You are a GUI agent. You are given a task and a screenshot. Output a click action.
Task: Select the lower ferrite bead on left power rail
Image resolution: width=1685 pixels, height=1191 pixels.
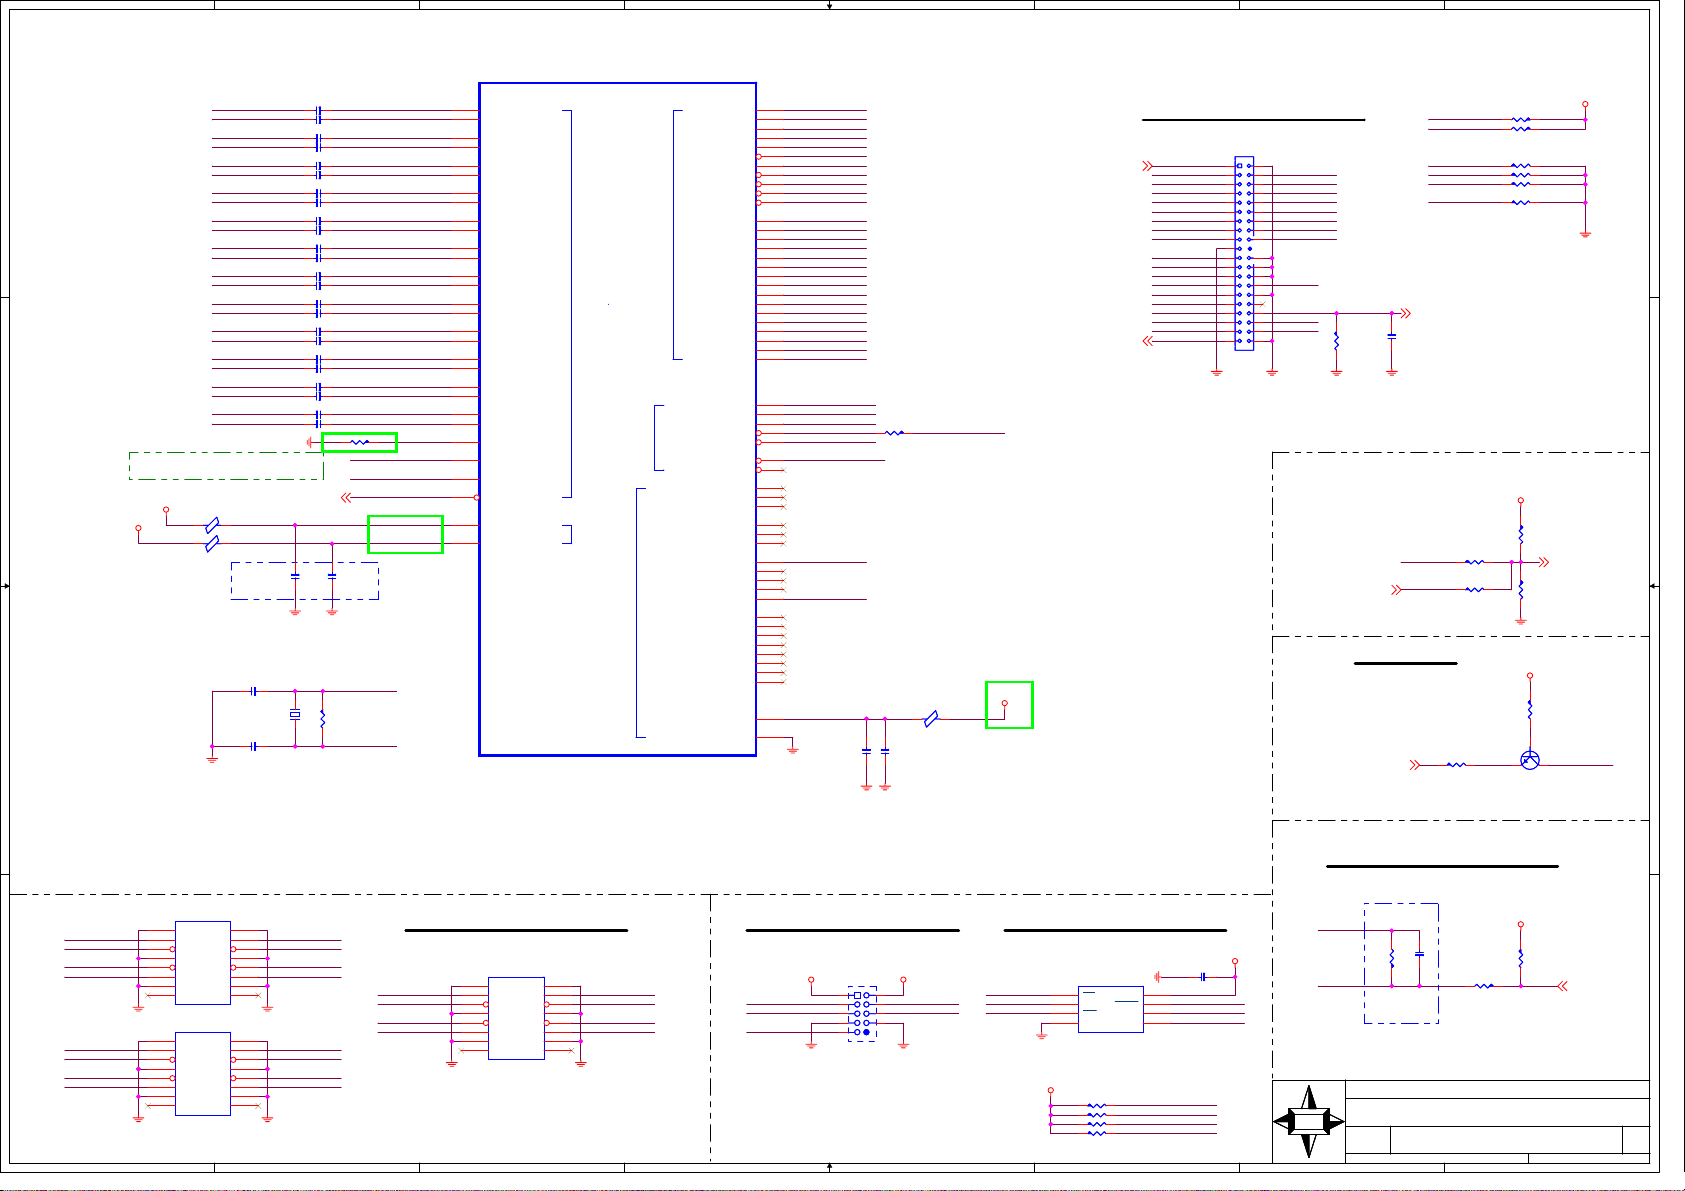(x=212, y=543)
